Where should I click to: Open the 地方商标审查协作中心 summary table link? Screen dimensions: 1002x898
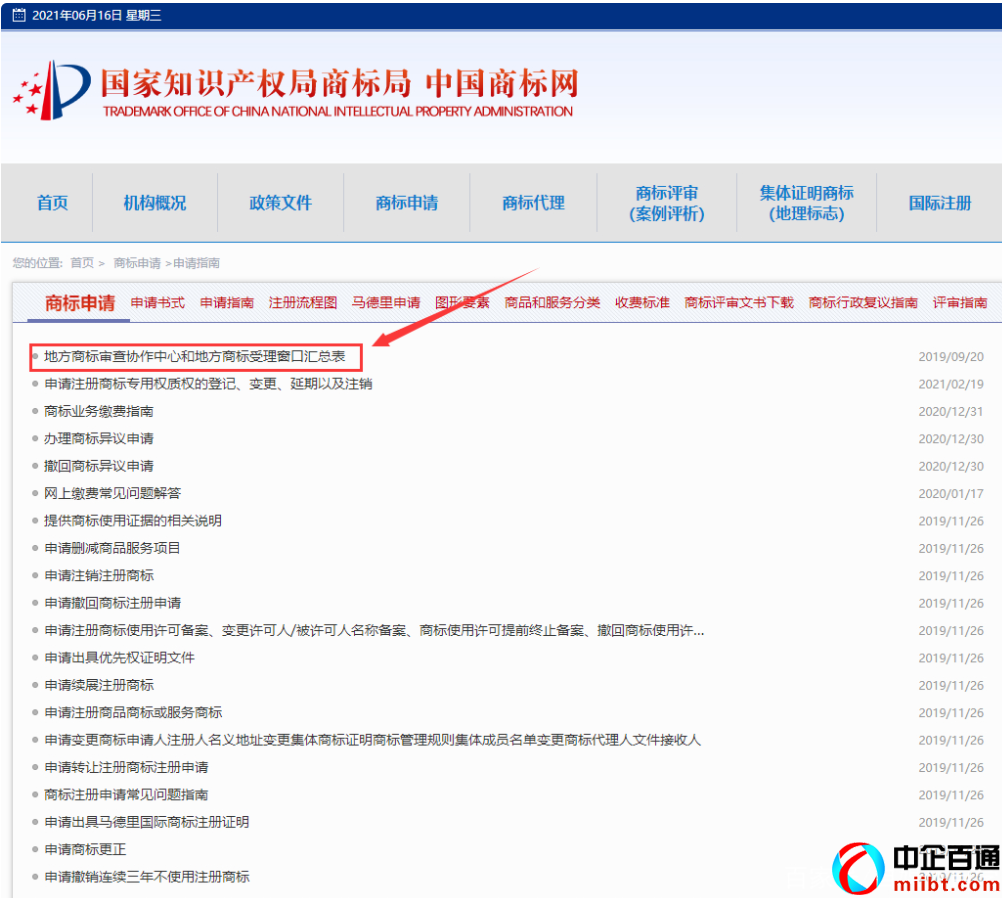[195, 357]
